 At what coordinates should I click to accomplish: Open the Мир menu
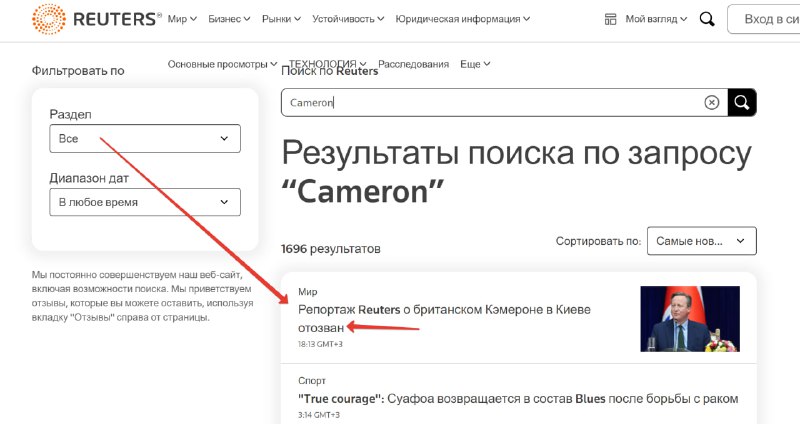click(182, 19)
